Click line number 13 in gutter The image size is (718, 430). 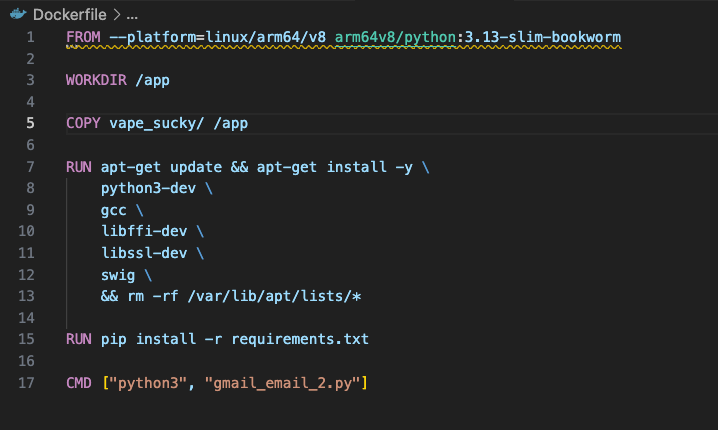(x=26, y=296)
